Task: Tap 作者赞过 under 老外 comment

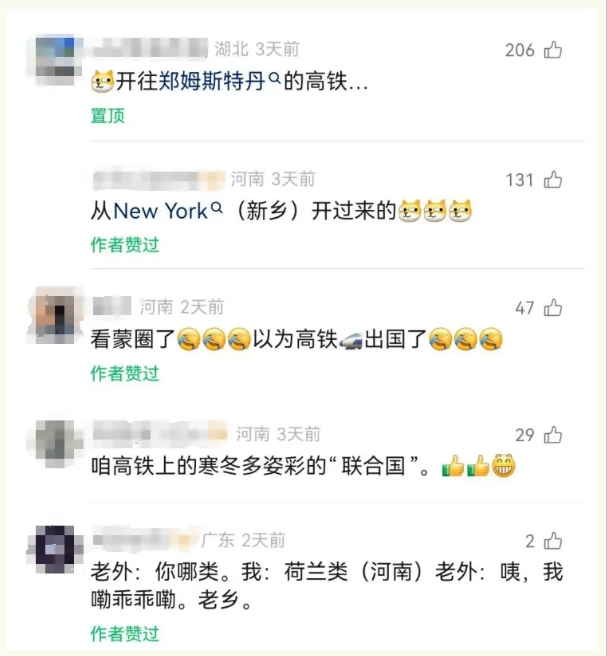Action: [x=125, y=633]
